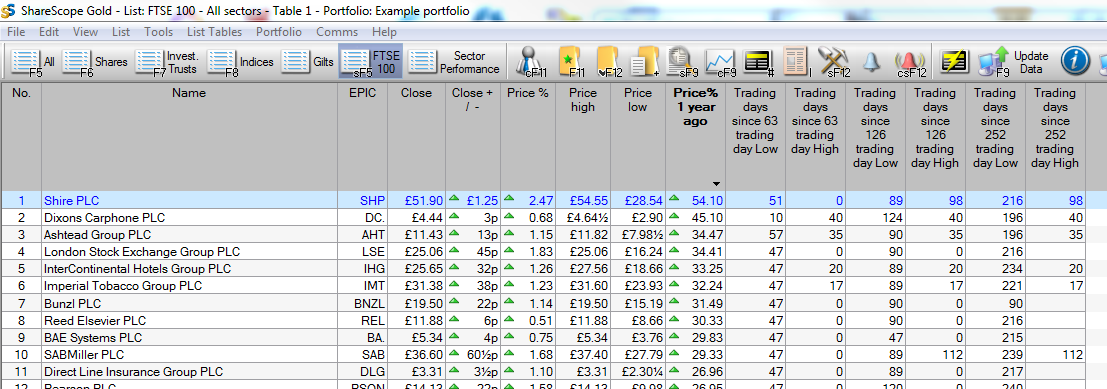Select the FTSE 100 list button

[371, 62]
